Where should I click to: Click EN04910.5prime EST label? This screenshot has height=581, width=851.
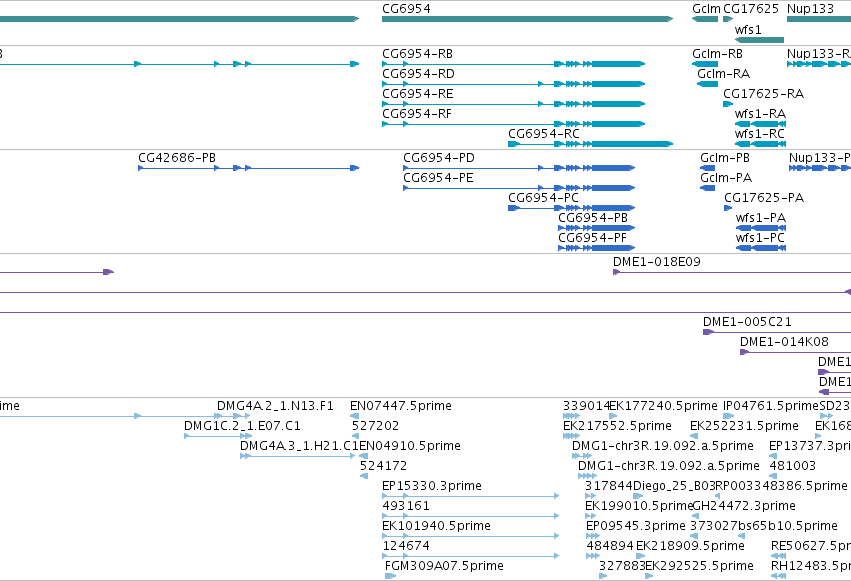[x=410, y=446]
